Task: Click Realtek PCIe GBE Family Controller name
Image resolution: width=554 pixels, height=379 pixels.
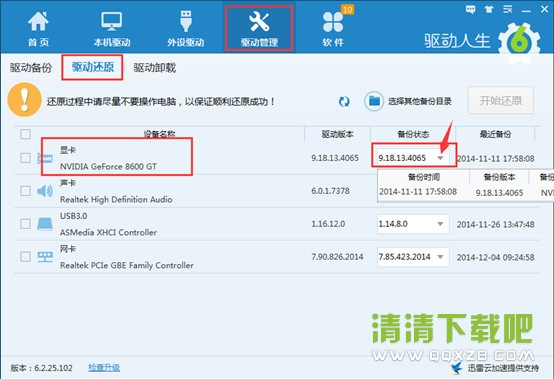Action: [127, 265]
